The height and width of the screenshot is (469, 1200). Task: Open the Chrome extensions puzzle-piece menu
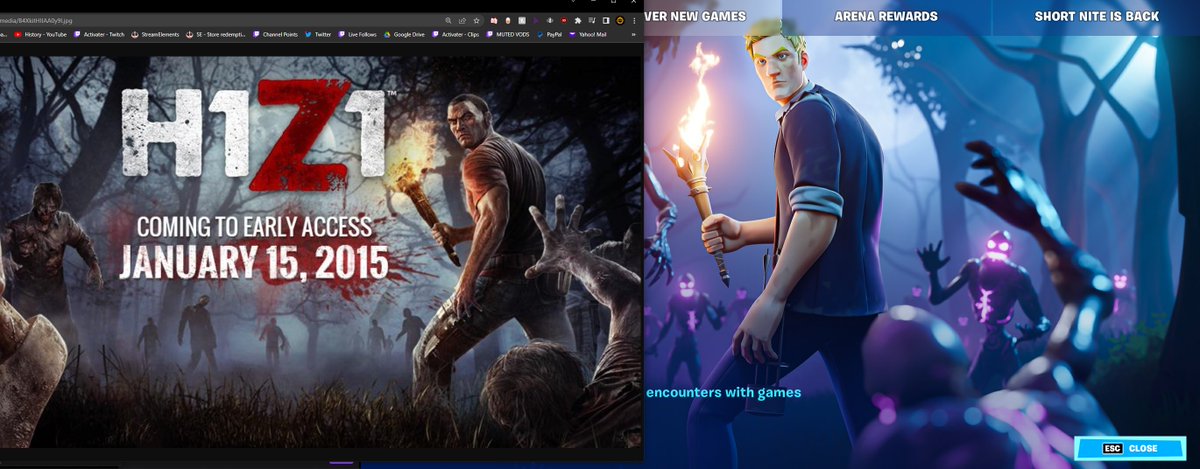[577, 20]
